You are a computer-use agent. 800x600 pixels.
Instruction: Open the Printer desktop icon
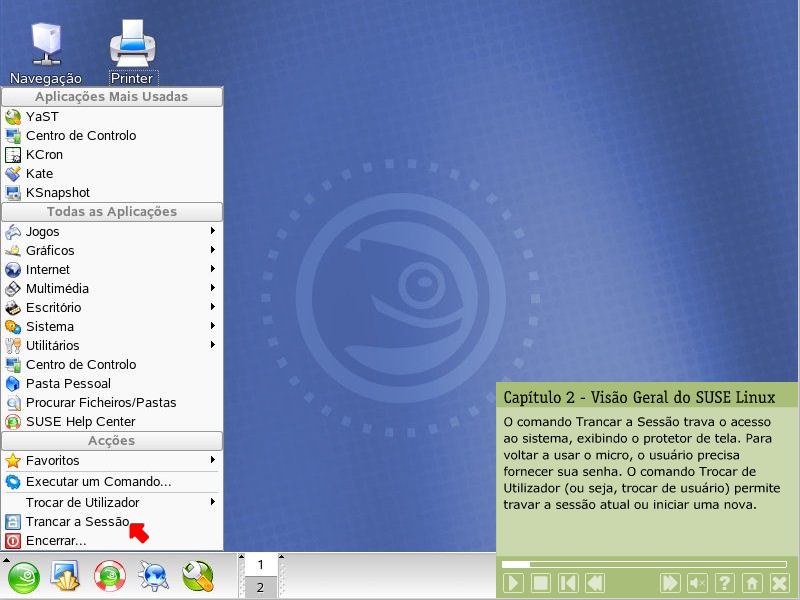point(132,52)
